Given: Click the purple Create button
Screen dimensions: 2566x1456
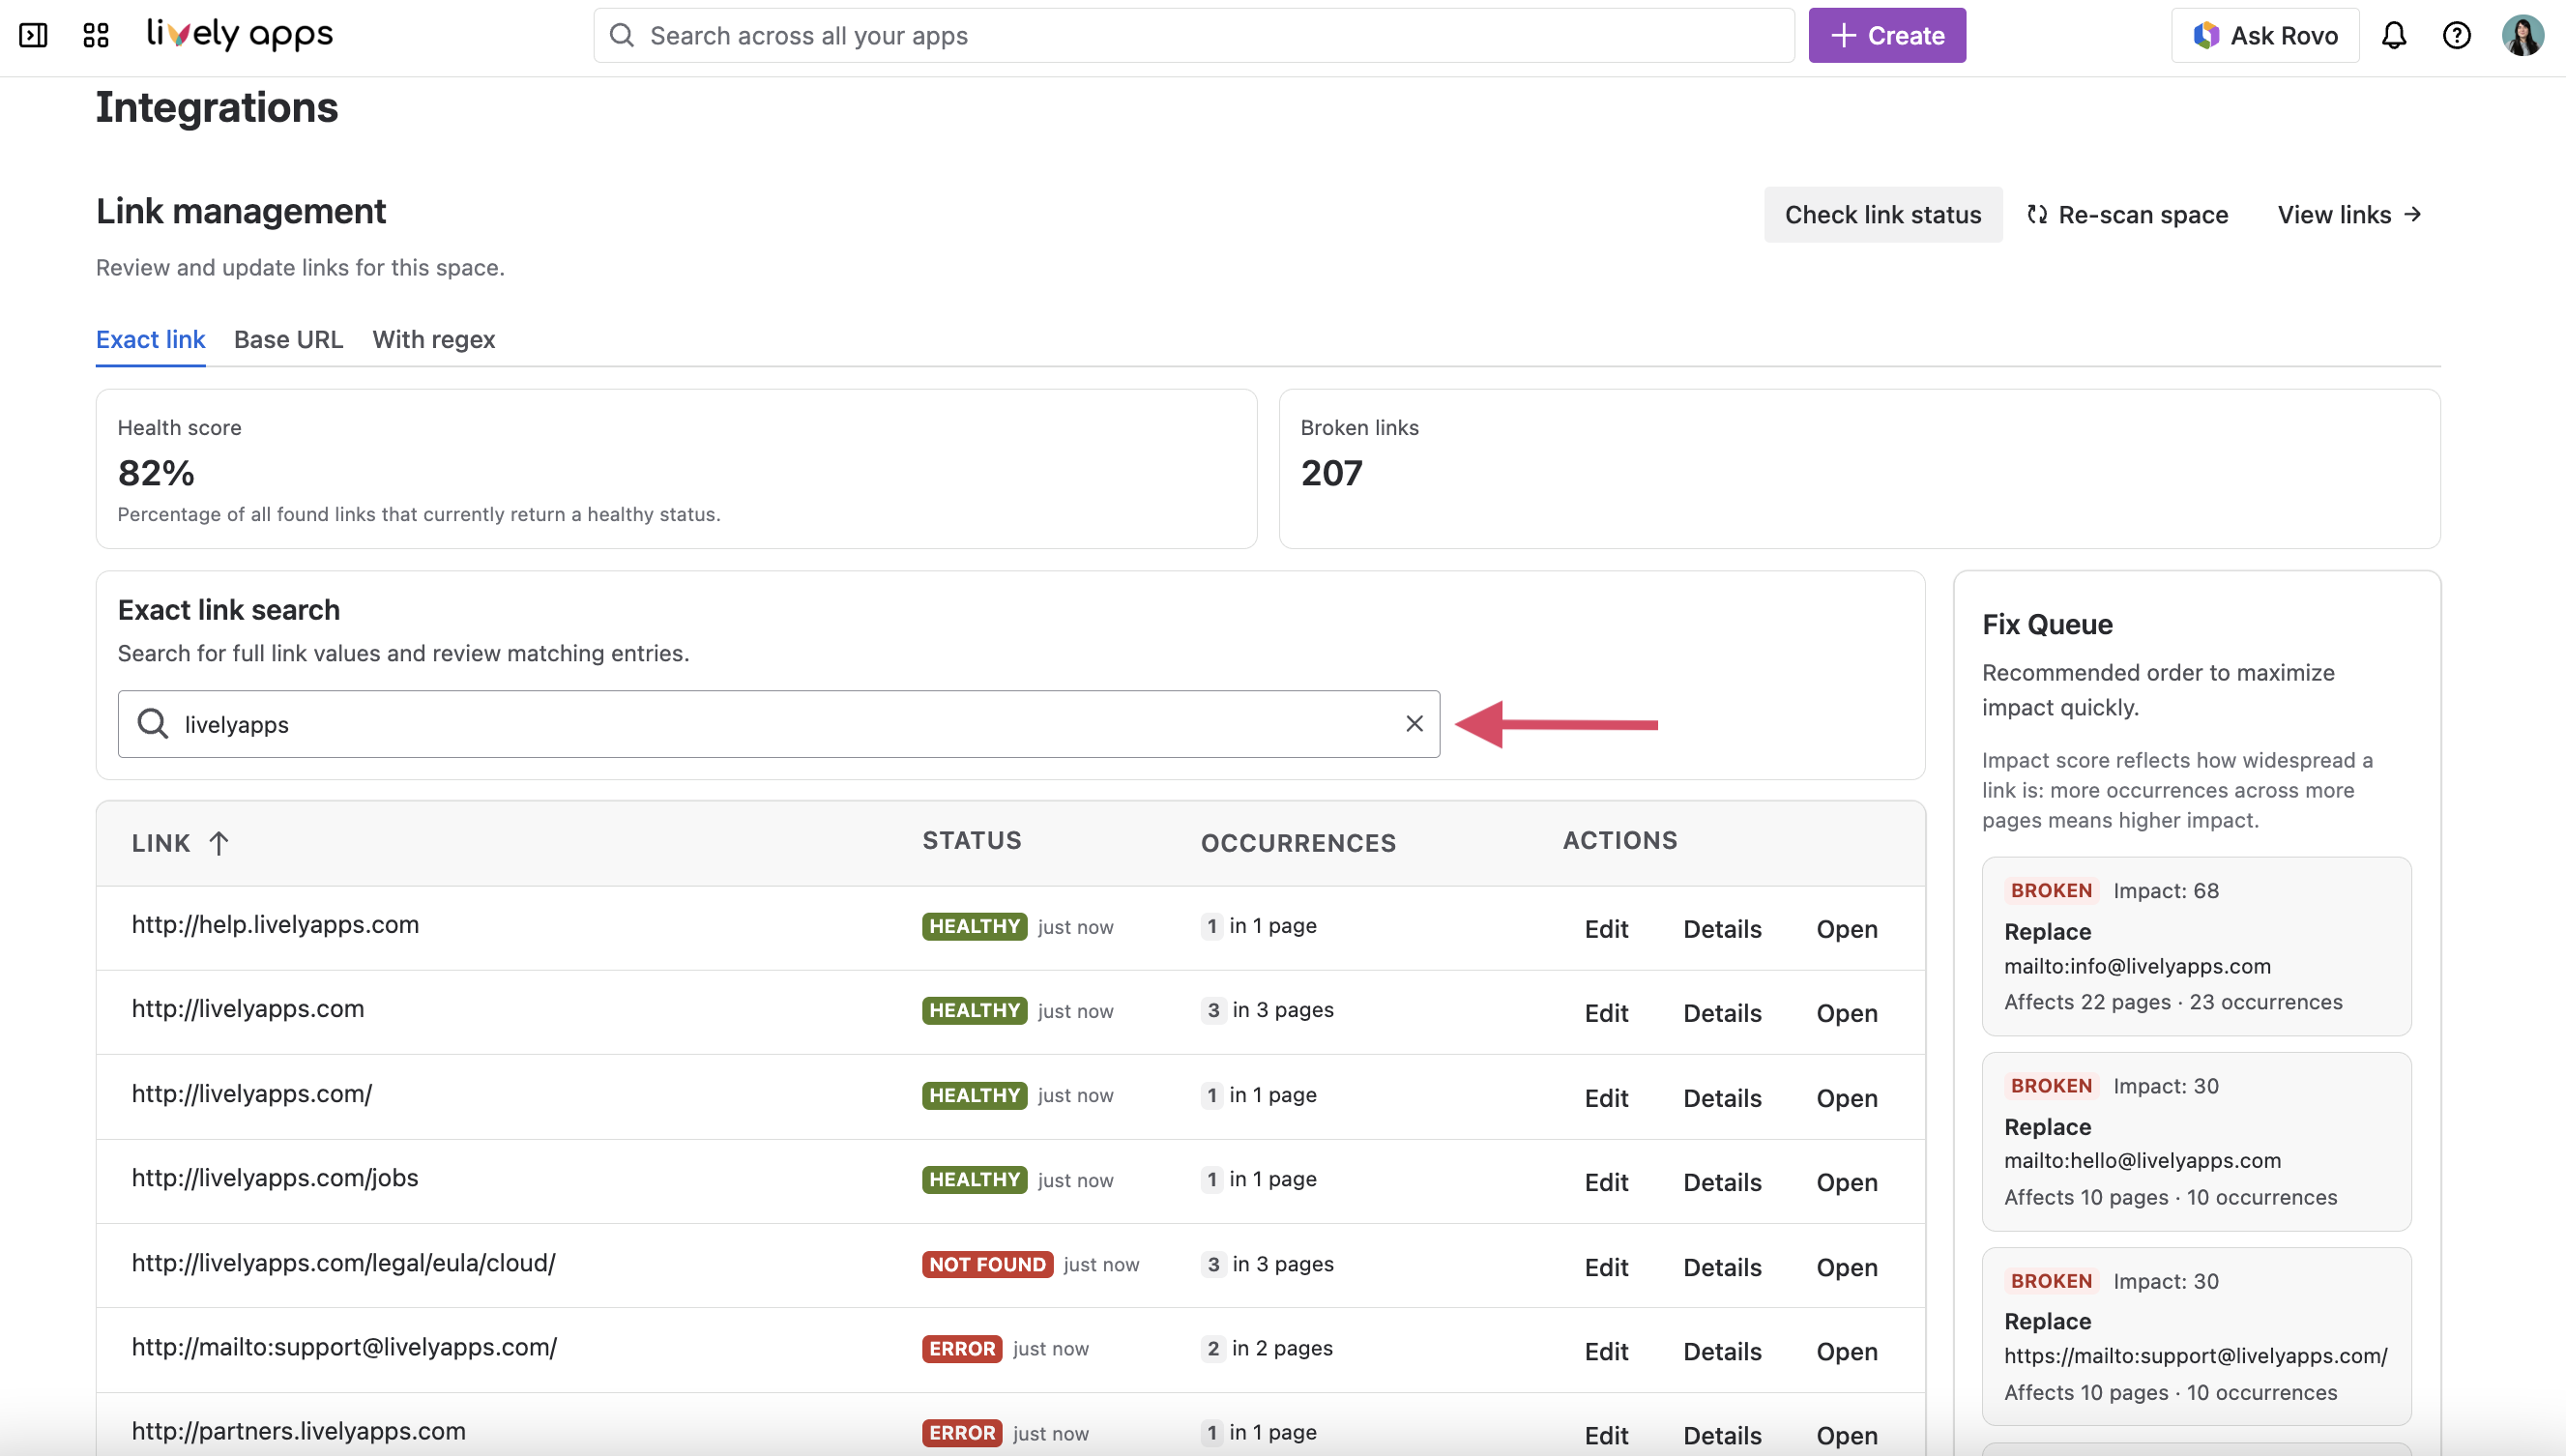Looking at the screenshot, I should tap(1886, 34).
